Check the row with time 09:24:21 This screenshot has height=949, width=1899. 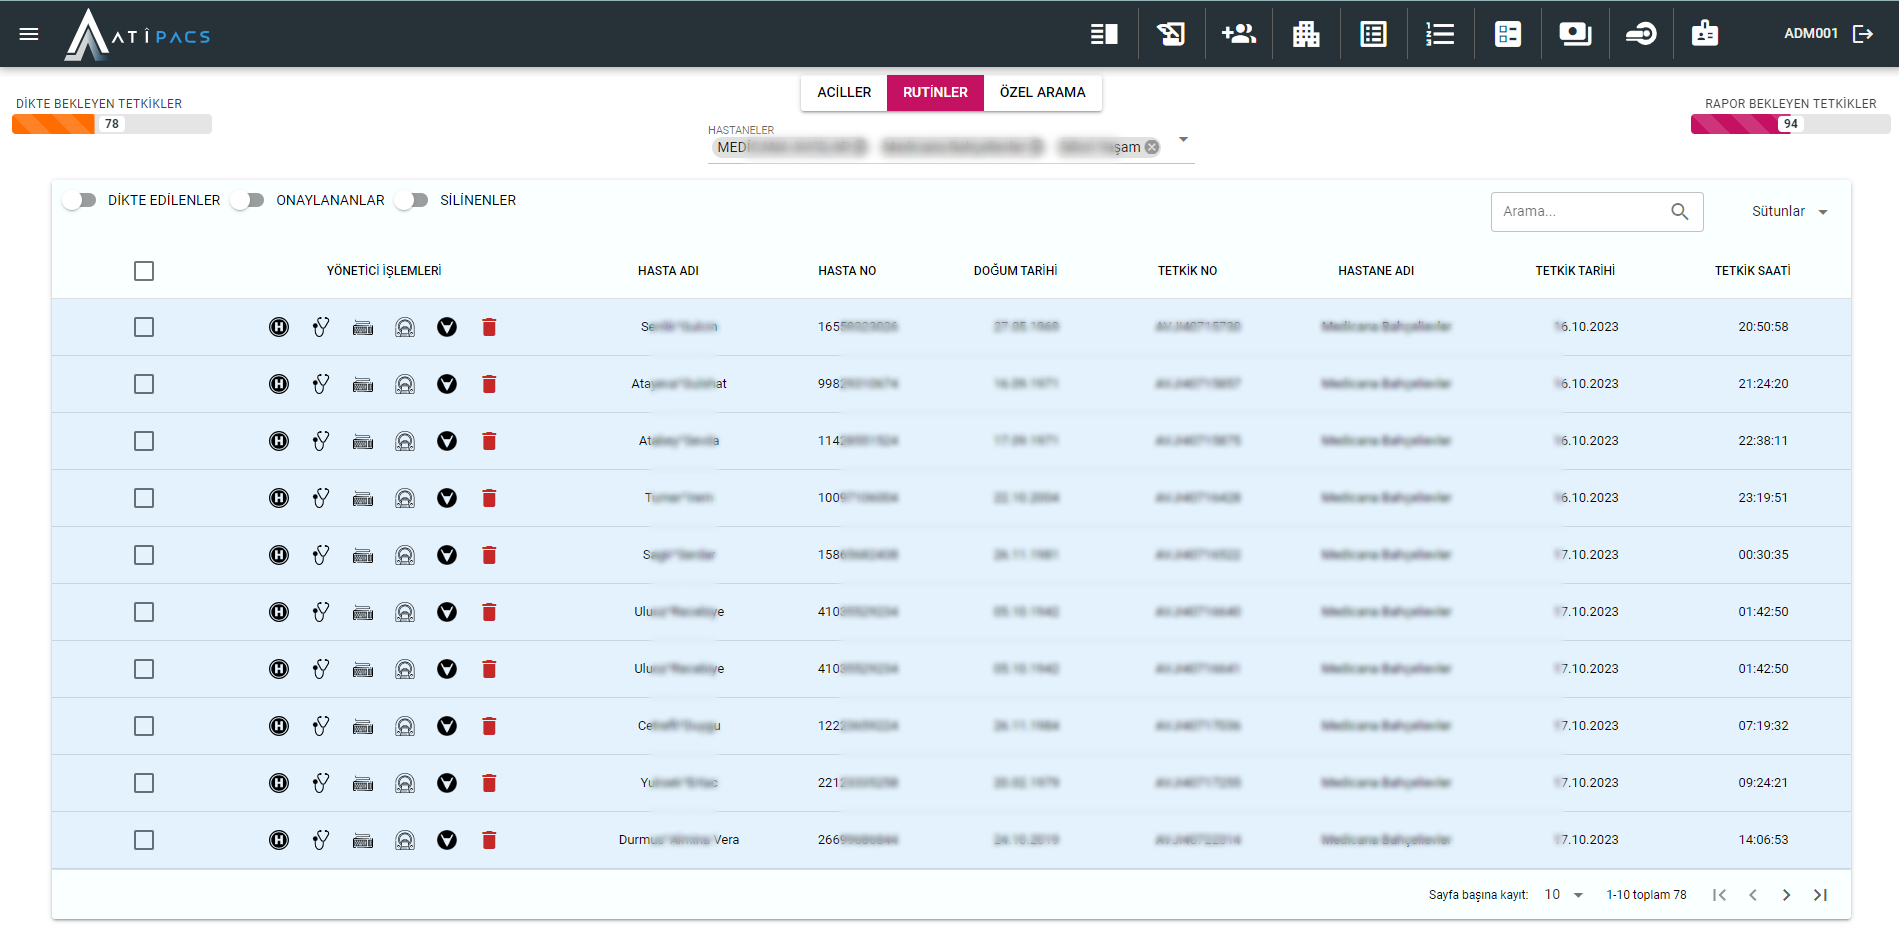pos(144,783)
